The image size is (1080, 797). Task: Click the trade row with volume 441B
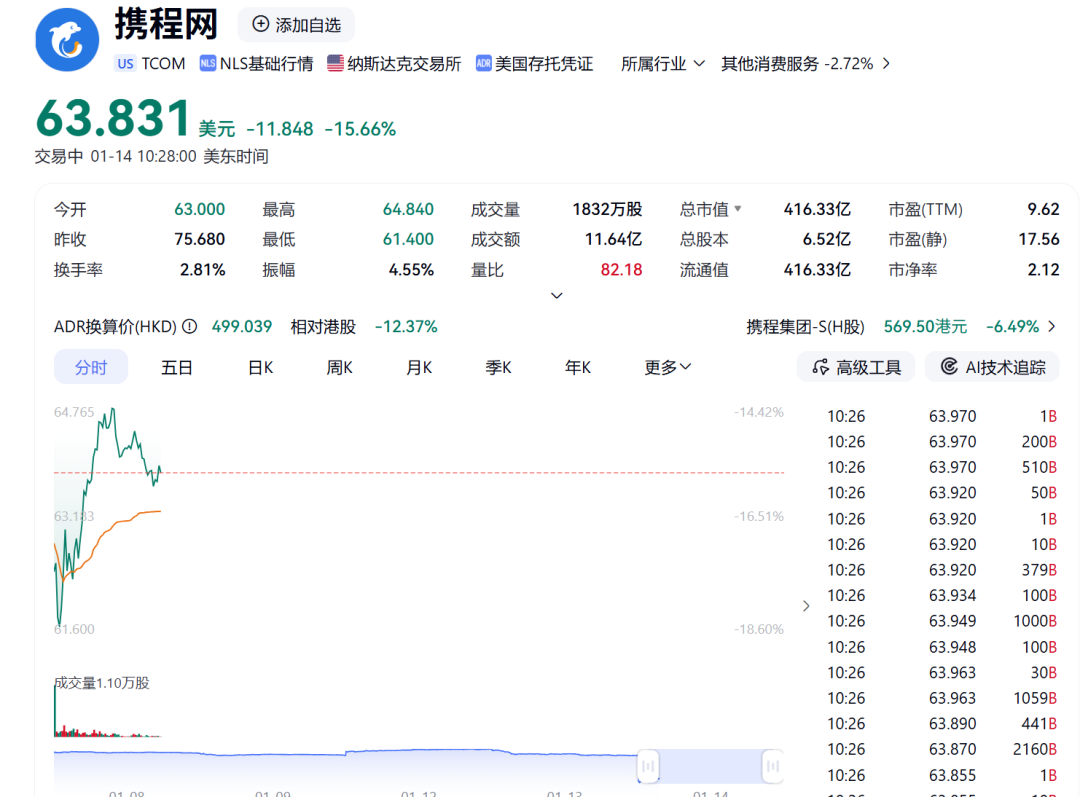(942, 724)
